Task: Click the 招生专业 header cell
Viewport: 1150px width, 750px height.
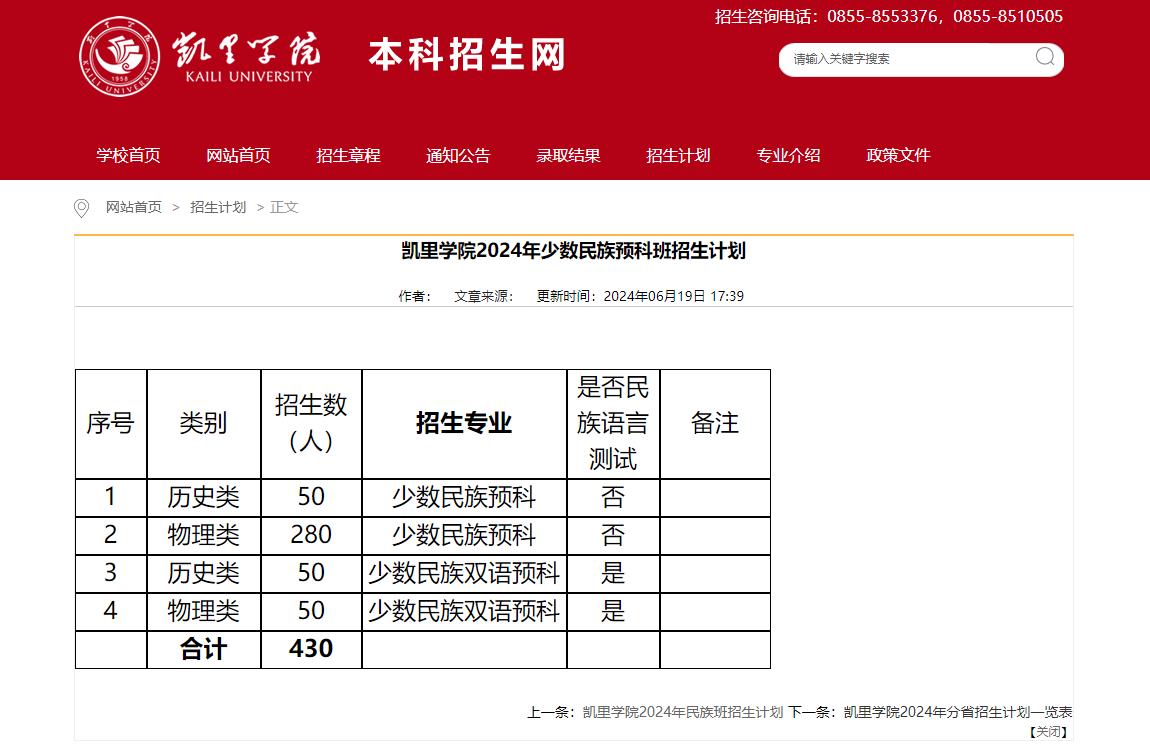Action: click(x=464, y=424)
